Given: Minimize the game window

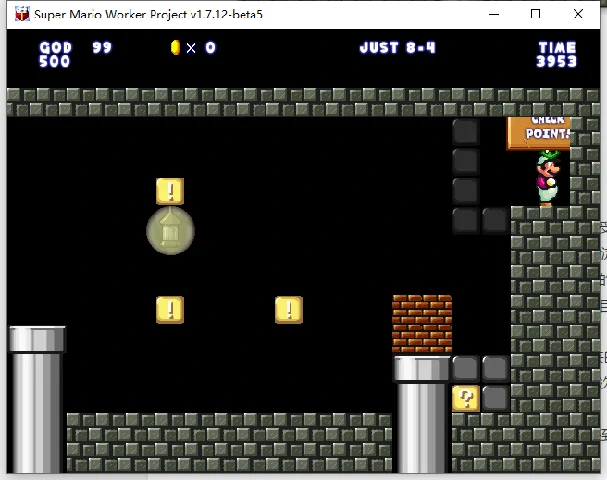Looking at the screenshot, I should (494, 14).
